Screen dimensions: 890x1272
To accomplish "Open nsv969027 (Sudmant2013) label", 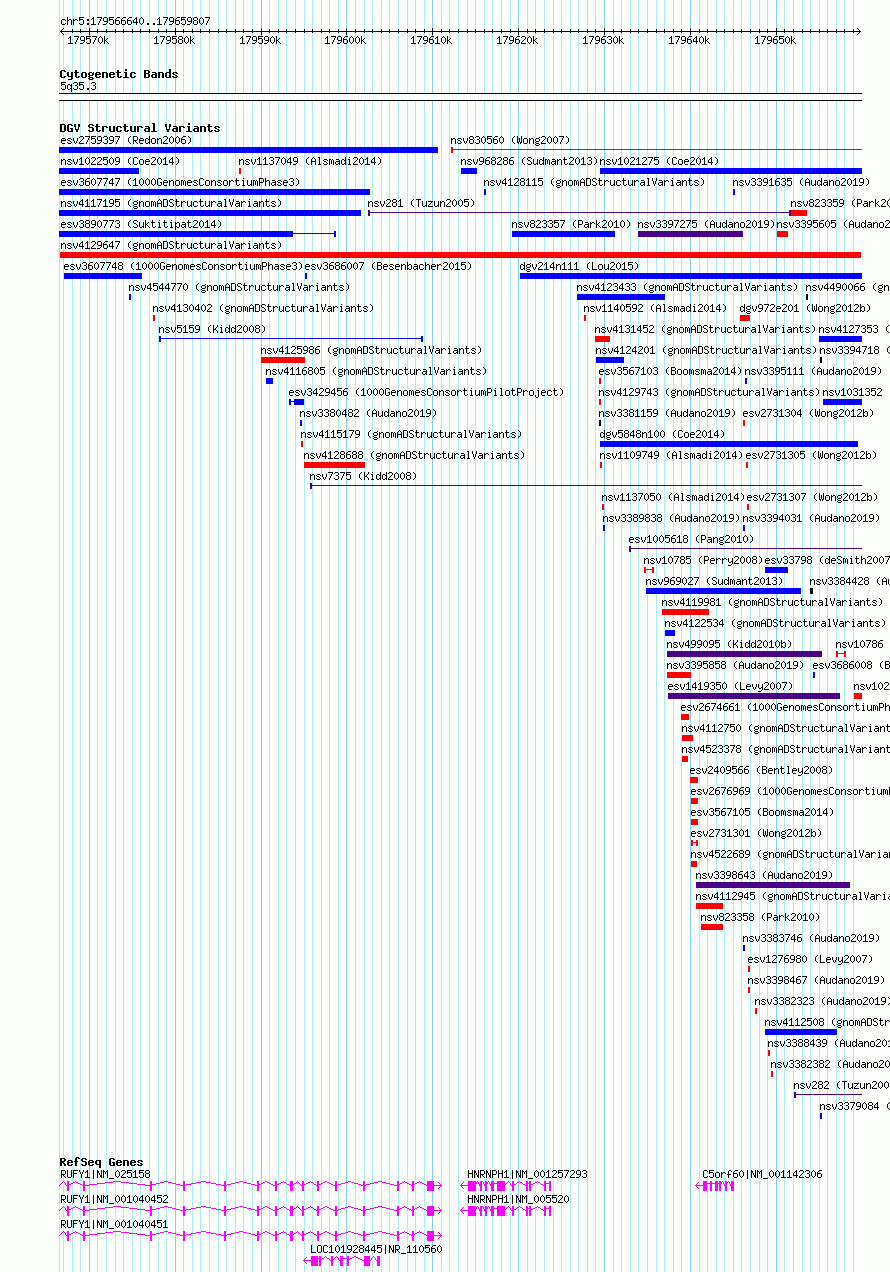I will pos(714,581).
